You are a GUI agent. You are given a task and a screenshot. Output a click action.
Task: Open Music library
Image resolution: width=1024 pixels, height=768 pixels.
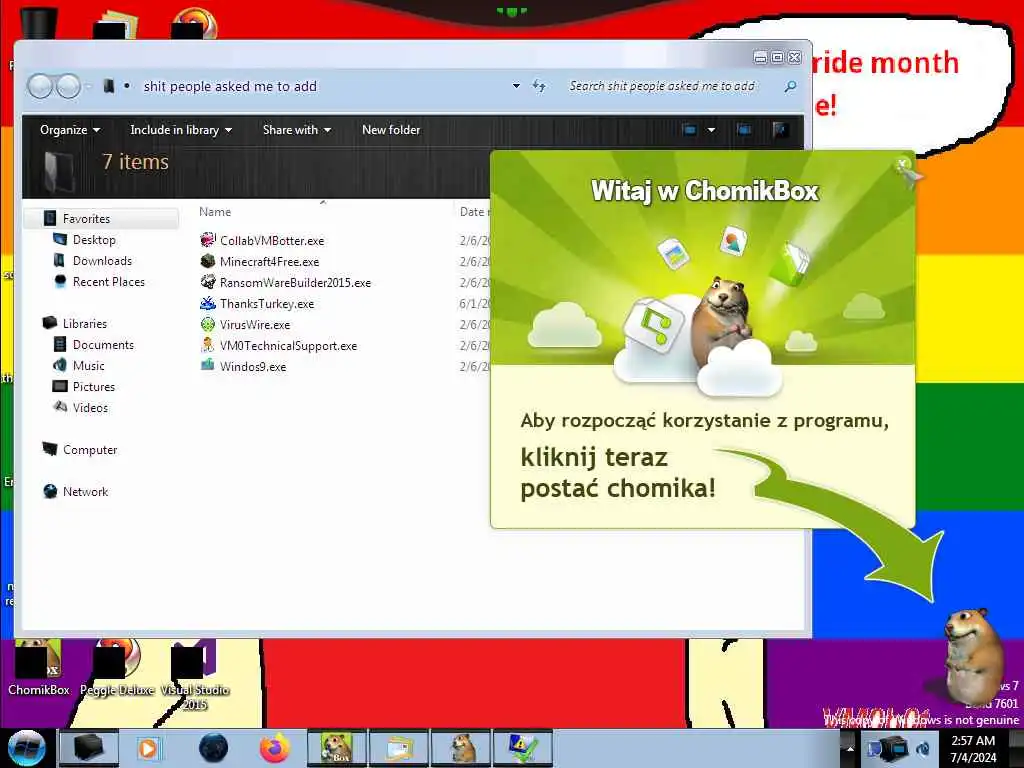pos(88,366)
